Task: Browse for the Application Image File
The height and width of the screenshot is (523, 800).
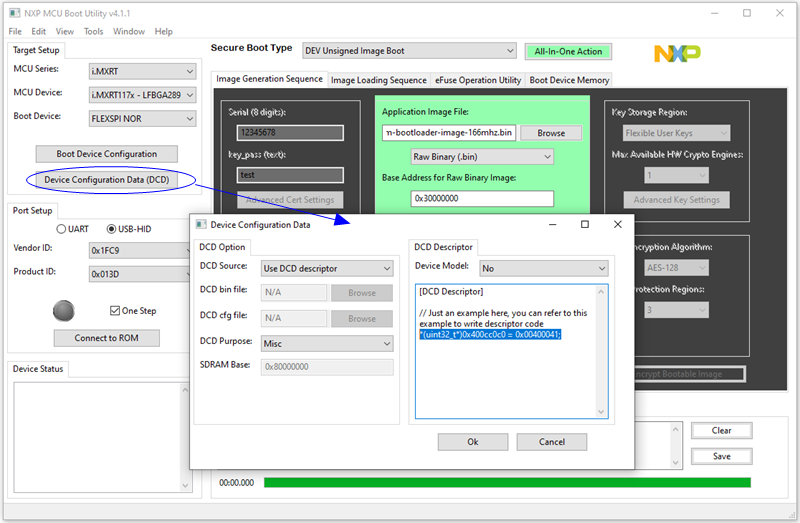Action: pos(551,133)
